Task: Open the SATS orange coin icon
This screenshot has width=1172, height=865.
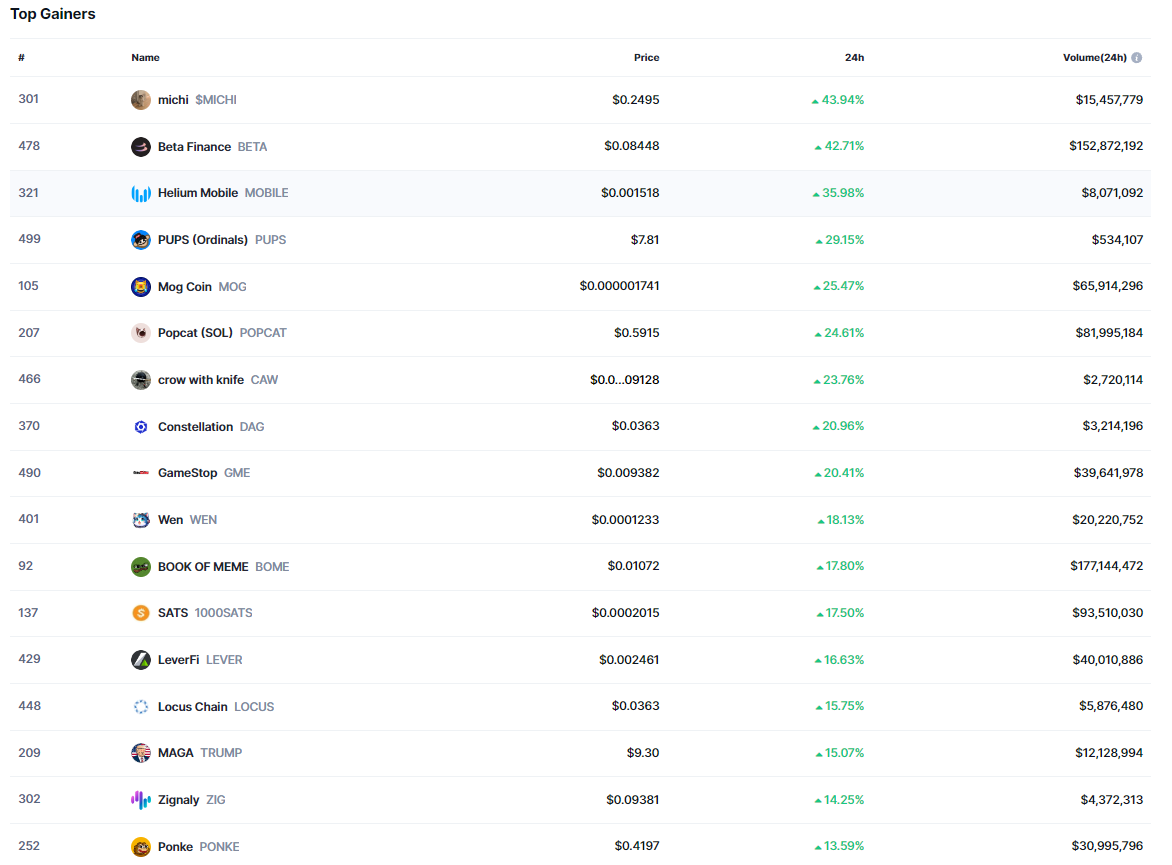Action: point(141,613)
